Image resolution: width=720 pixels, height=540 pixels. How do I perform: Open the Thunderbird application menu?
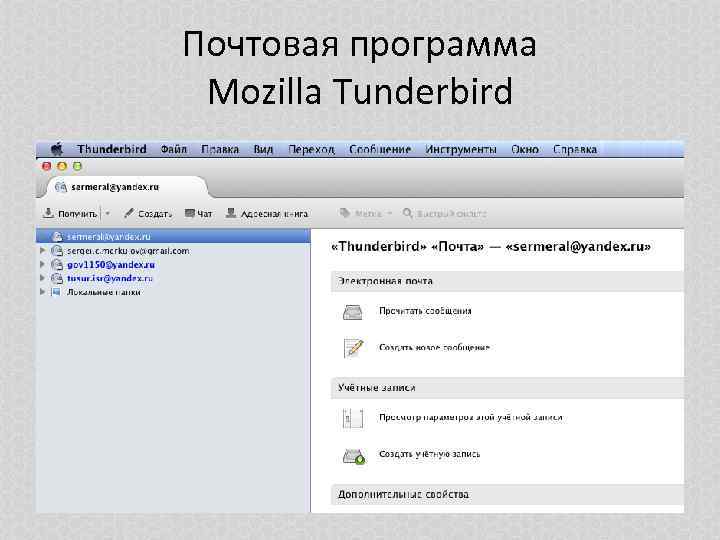click(x=112, y=149)
